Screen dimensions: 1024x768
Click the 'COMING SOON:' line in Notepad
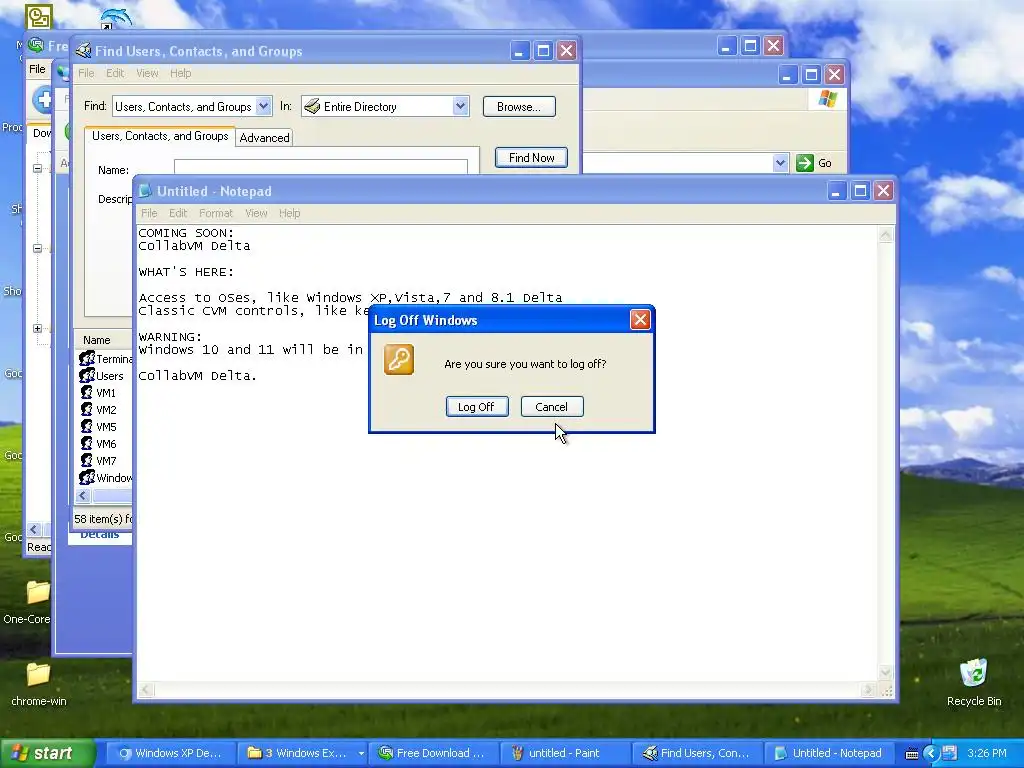click(186, 232)
